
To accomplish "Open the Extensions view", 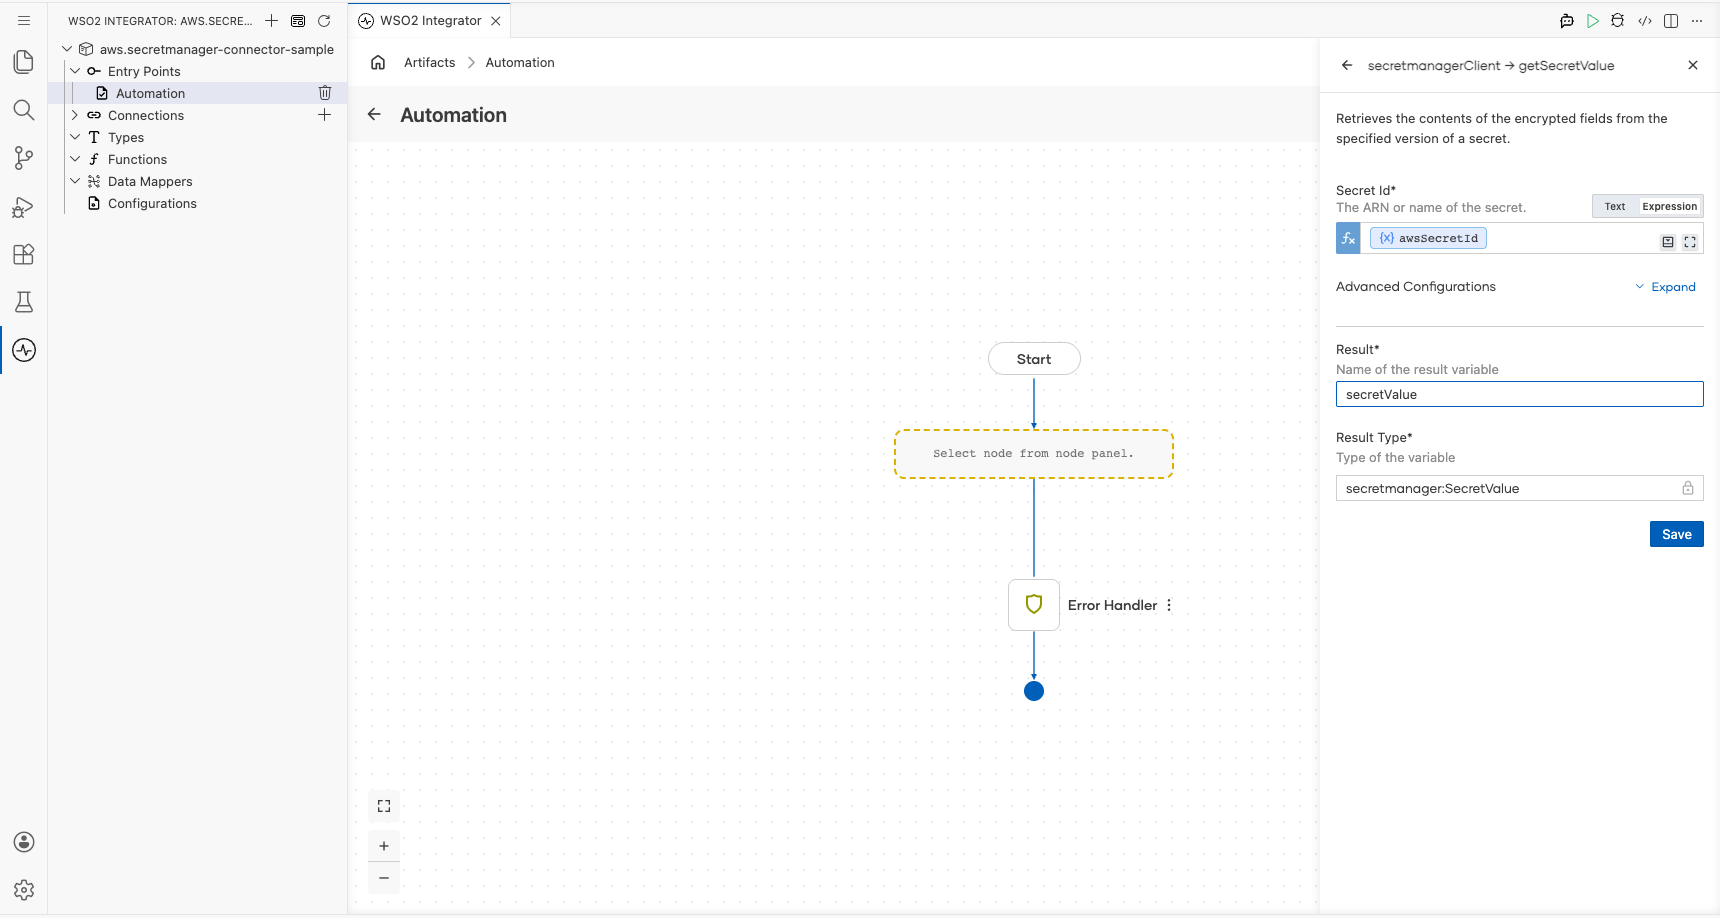I will pyautogui.click(x=24, y=254).
